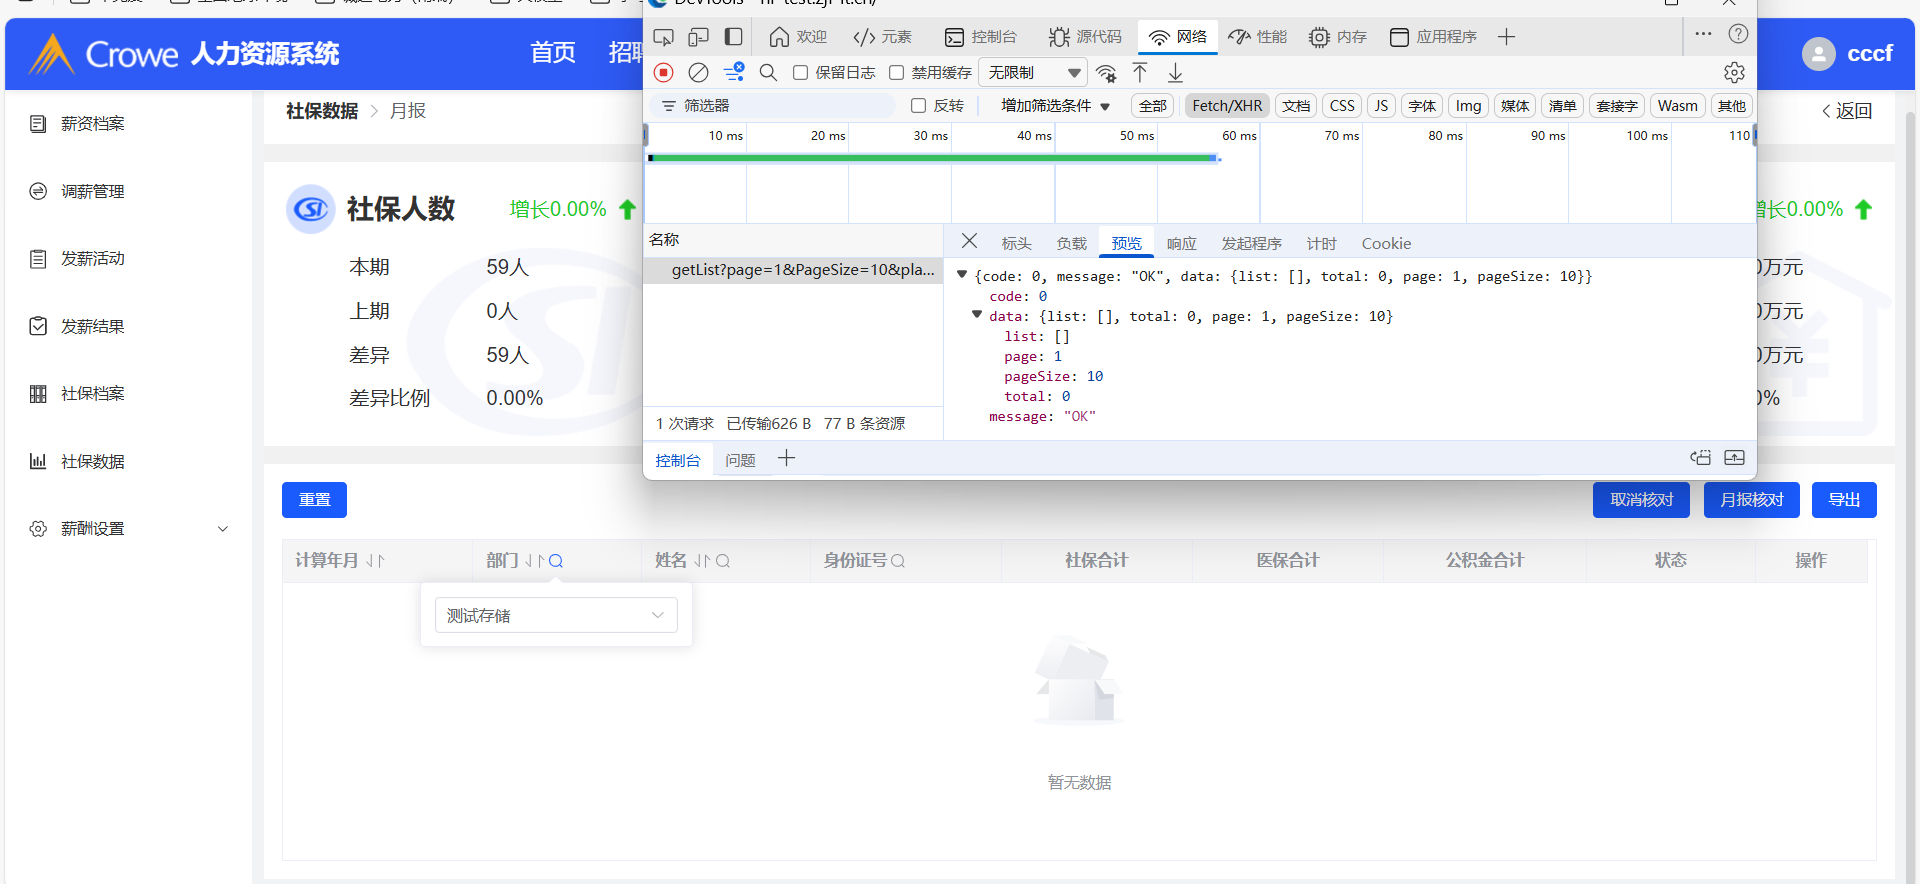
Task: Open the 无限制 throttling dropdown
Action: point(1034,73)
